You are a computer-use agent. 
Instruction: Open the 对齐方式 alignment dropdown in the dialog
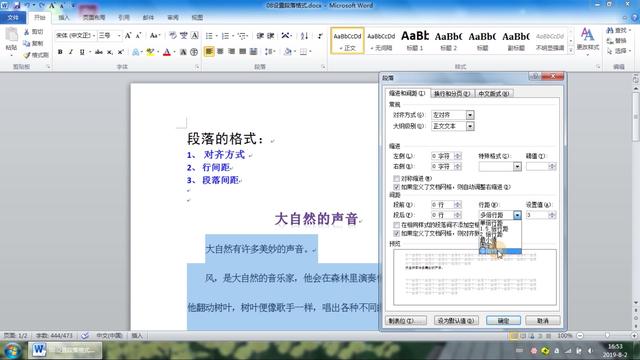470,115
